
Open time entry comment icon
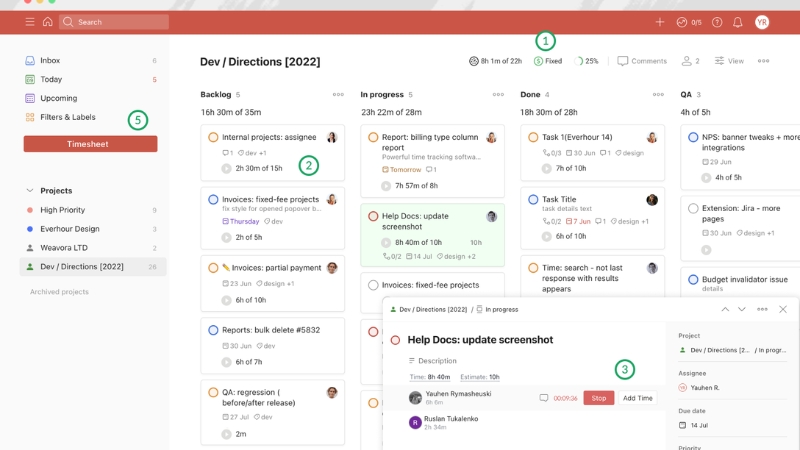click(544, 398)
